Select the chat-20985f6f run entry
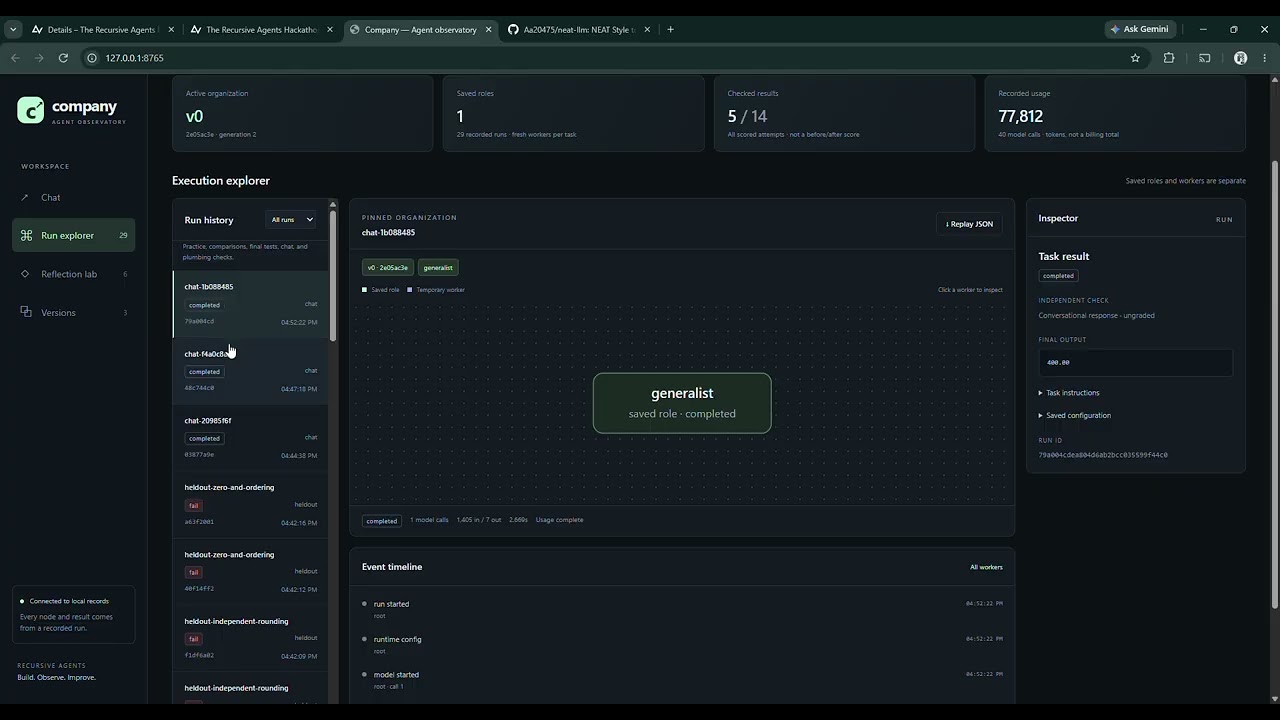Image resolution: width=1280 pixels, height=720 pixels. pos(250,438)
